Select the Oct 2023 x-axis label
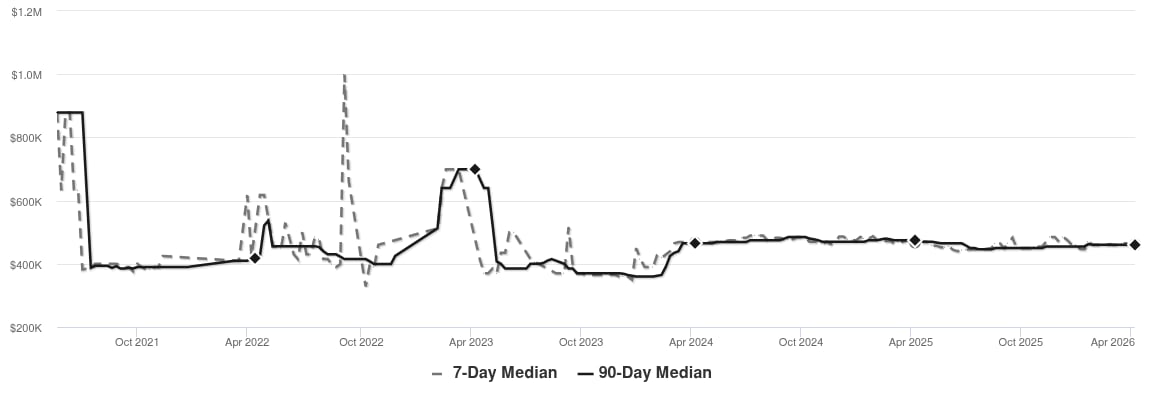Screen dimensions: 1150x401 (x=581, y=342)
